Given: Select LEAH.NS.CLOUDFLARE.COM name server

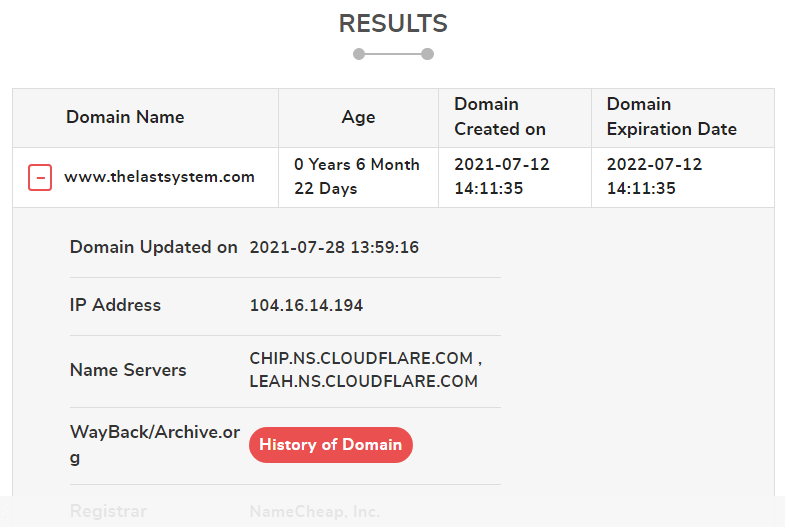Looking at the screenshot, I should point(363,381).
